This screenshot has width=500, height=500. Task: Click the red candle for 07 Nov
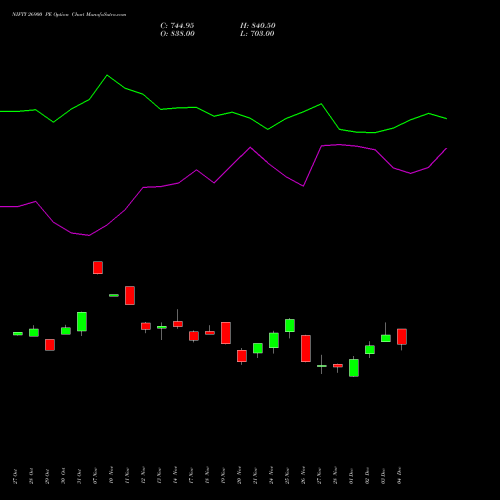tap(98, 268)
